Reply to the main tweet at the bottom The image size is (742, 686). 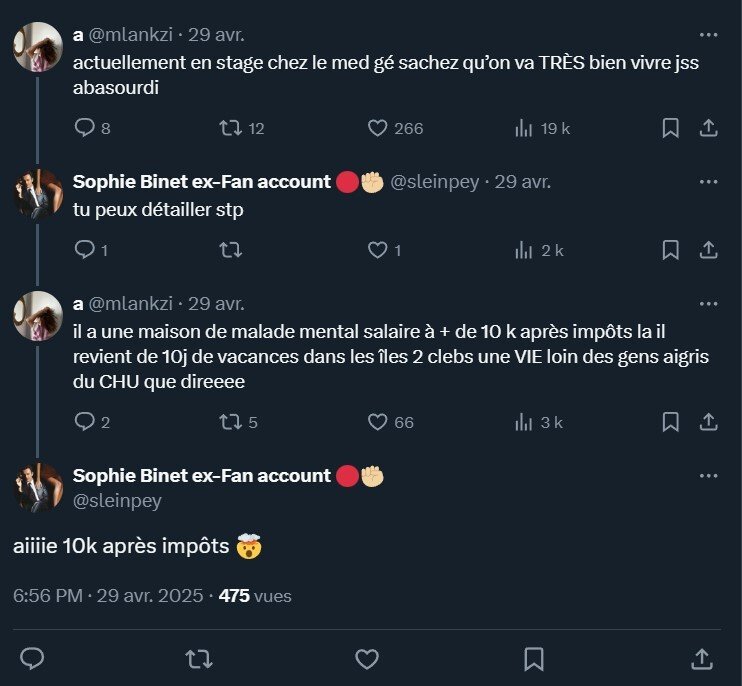click(x=32, y=657)
